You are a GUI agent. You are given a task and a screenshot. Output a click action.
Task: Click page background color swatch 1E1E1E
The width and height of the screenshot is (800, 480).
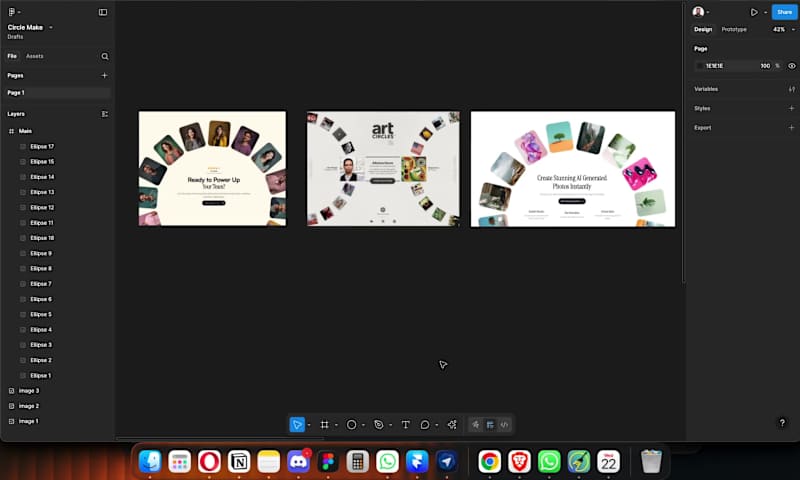(x=699, y=66)
